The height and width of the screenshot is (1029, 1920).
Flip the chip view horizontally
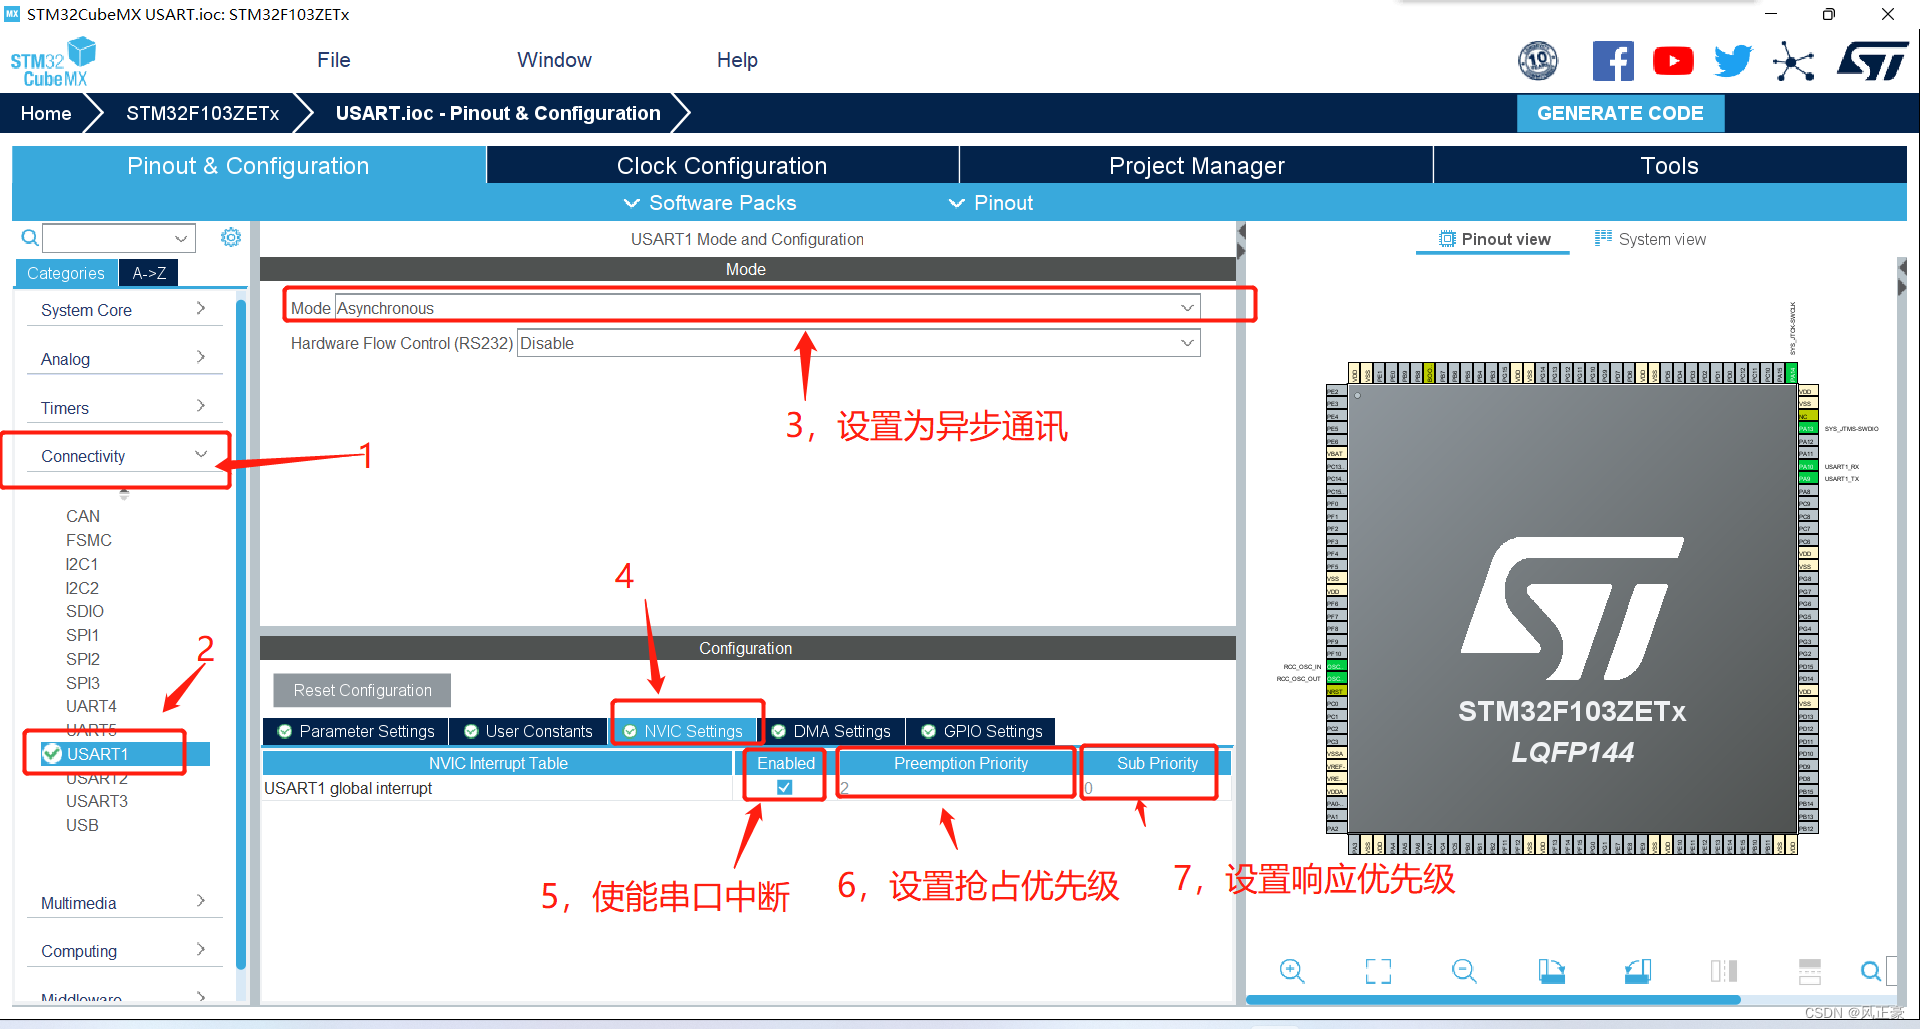(1724, 970)
